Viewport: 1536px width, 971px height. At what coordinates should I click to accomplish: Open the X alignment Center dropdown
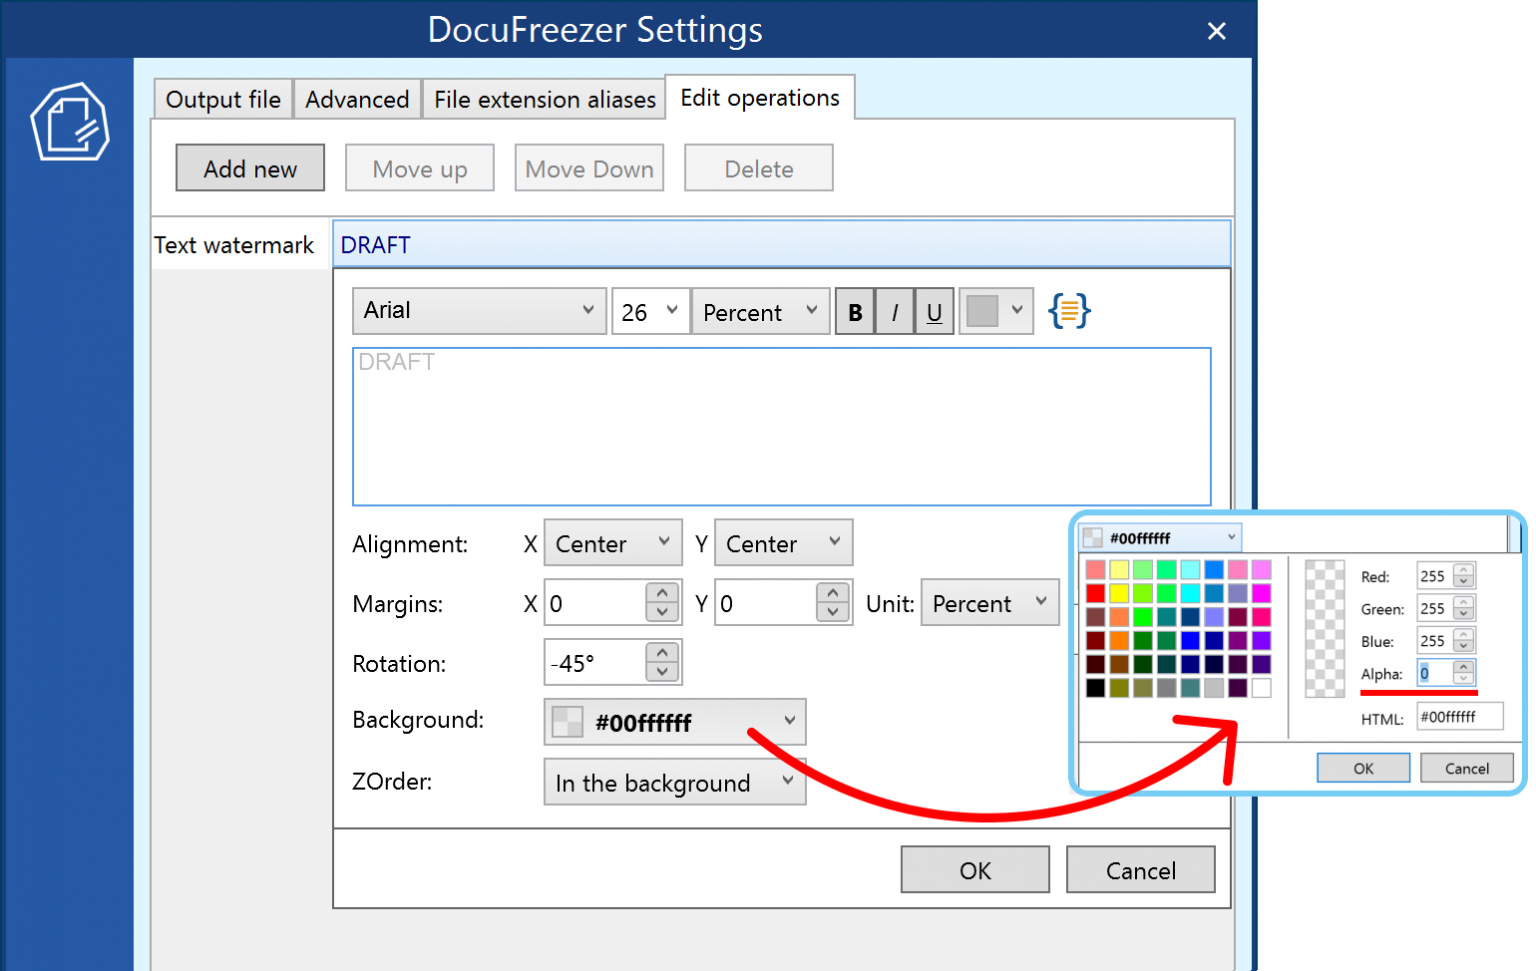pos(612,542)
